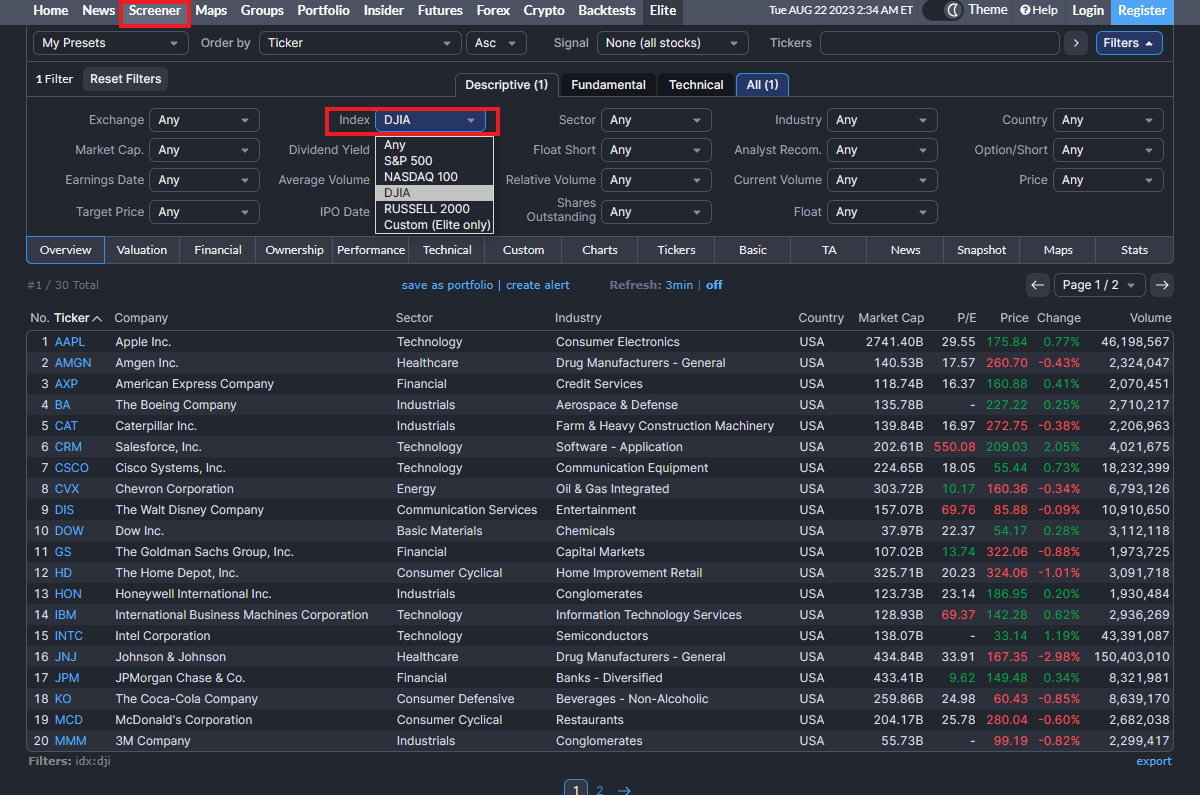Screen dimensions: 1200x795
Task: Open the Exchange filter dropdown
Action: point(204,120)
